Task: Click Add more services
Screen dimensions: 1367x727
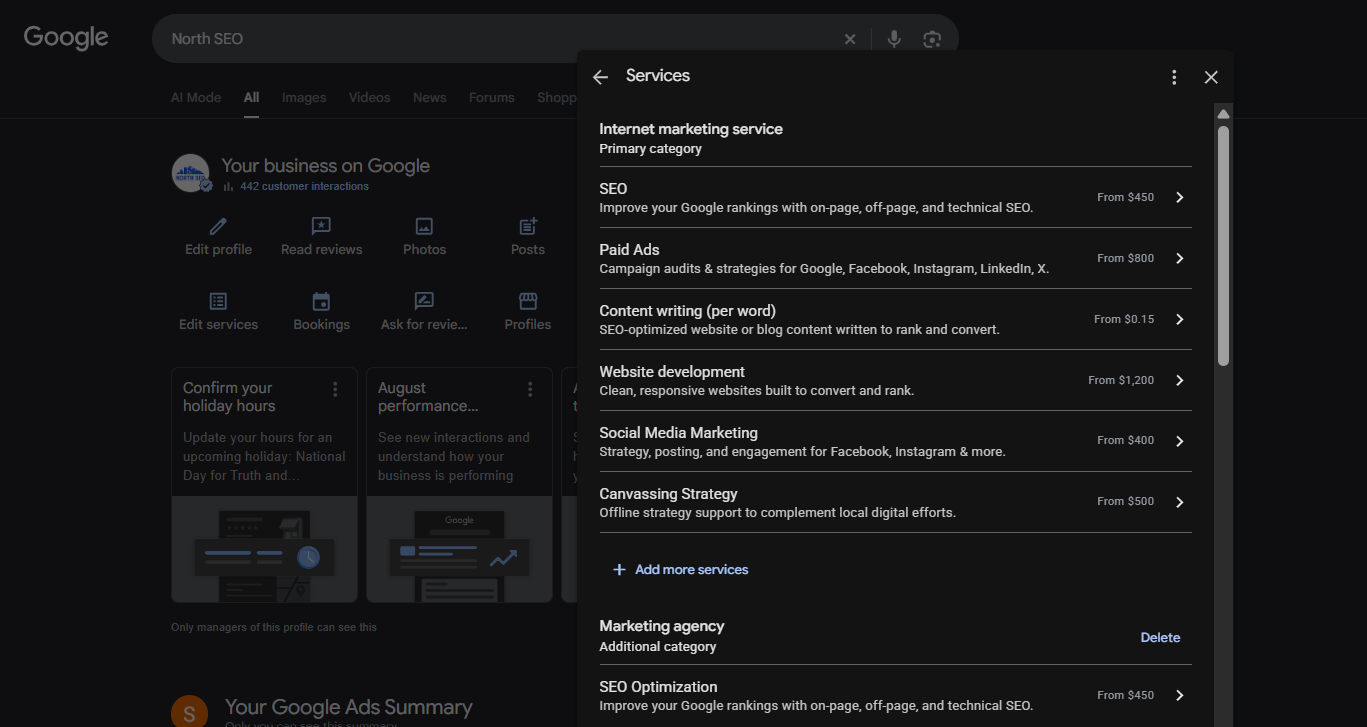Action: [680, 569]
